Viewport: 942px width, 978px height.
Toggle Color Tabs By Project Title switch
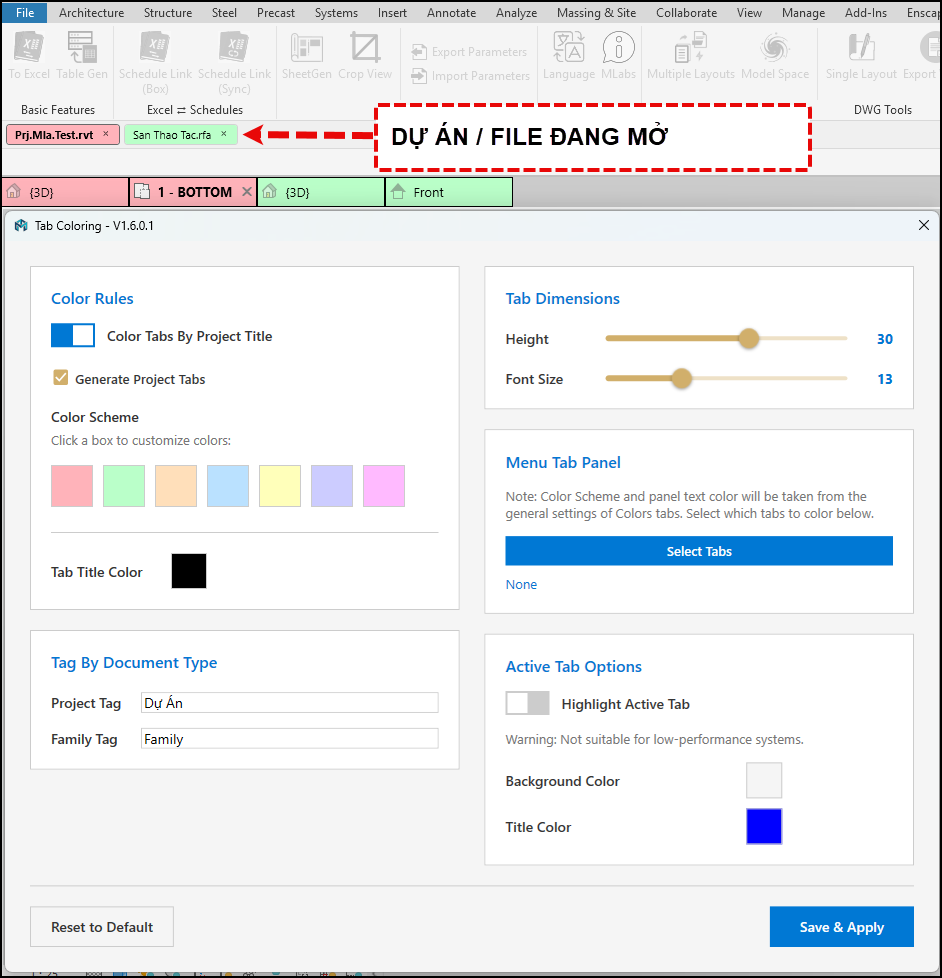coord(73,335)
